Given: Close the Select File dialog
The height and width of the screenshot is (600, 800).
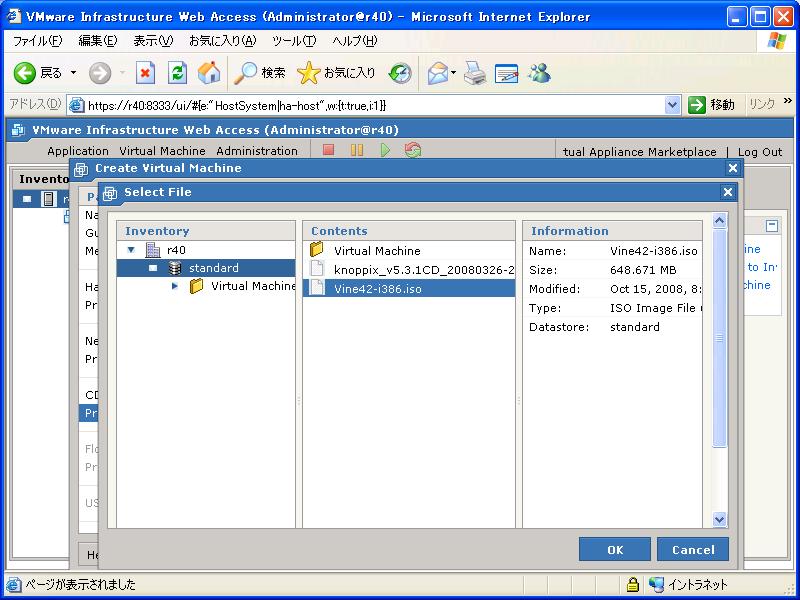Looking at the screenshot, I should click(x=728, y=192).
